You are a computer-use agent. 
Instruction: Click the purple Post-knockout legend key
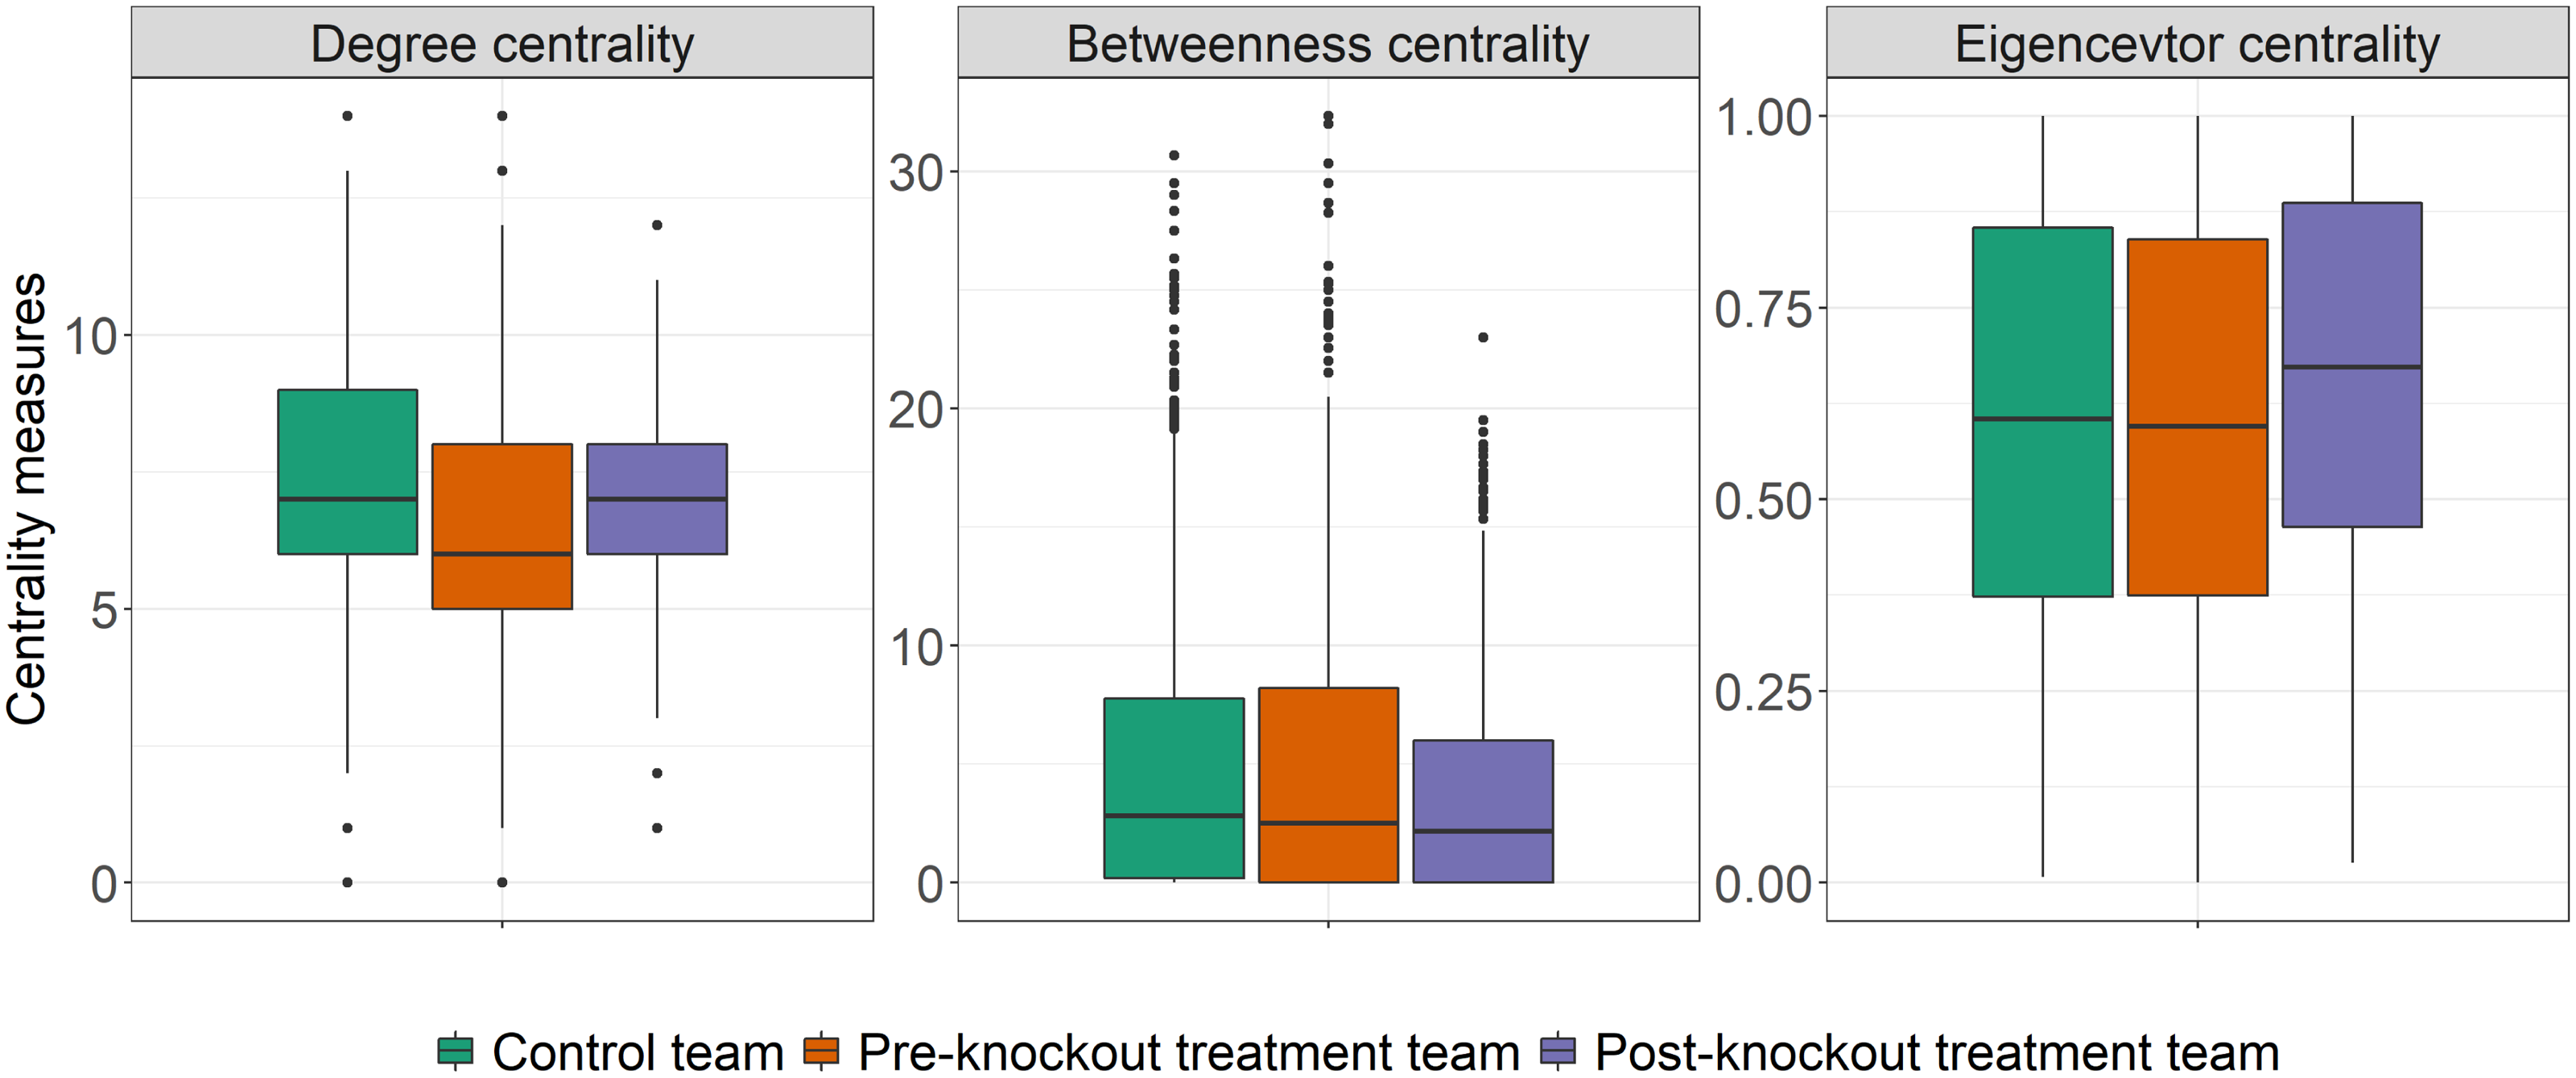(1558, 1051)
